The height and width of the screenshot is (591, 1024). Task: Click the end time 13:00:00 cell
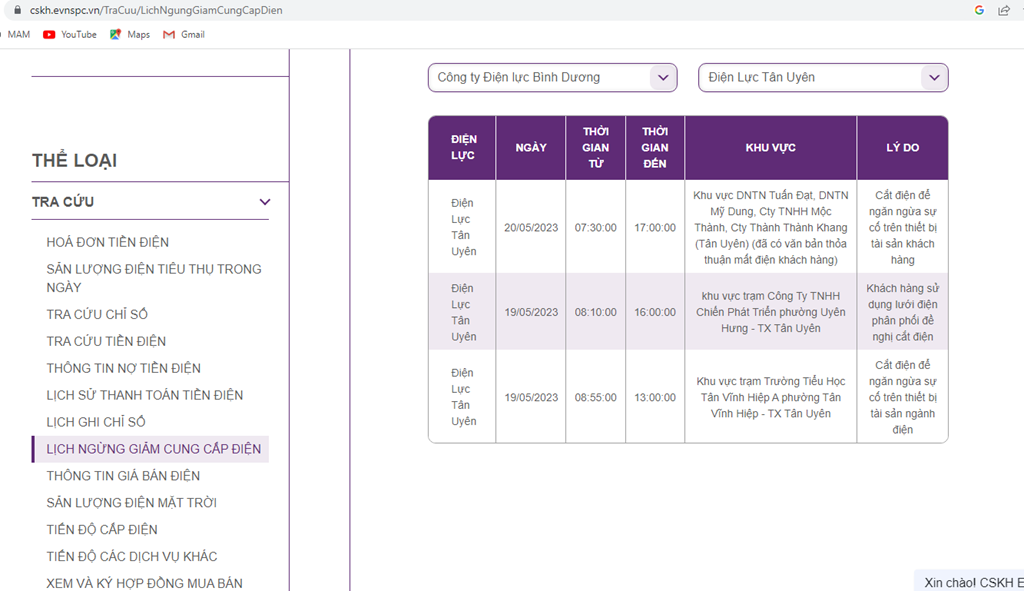tap(655, 397)
